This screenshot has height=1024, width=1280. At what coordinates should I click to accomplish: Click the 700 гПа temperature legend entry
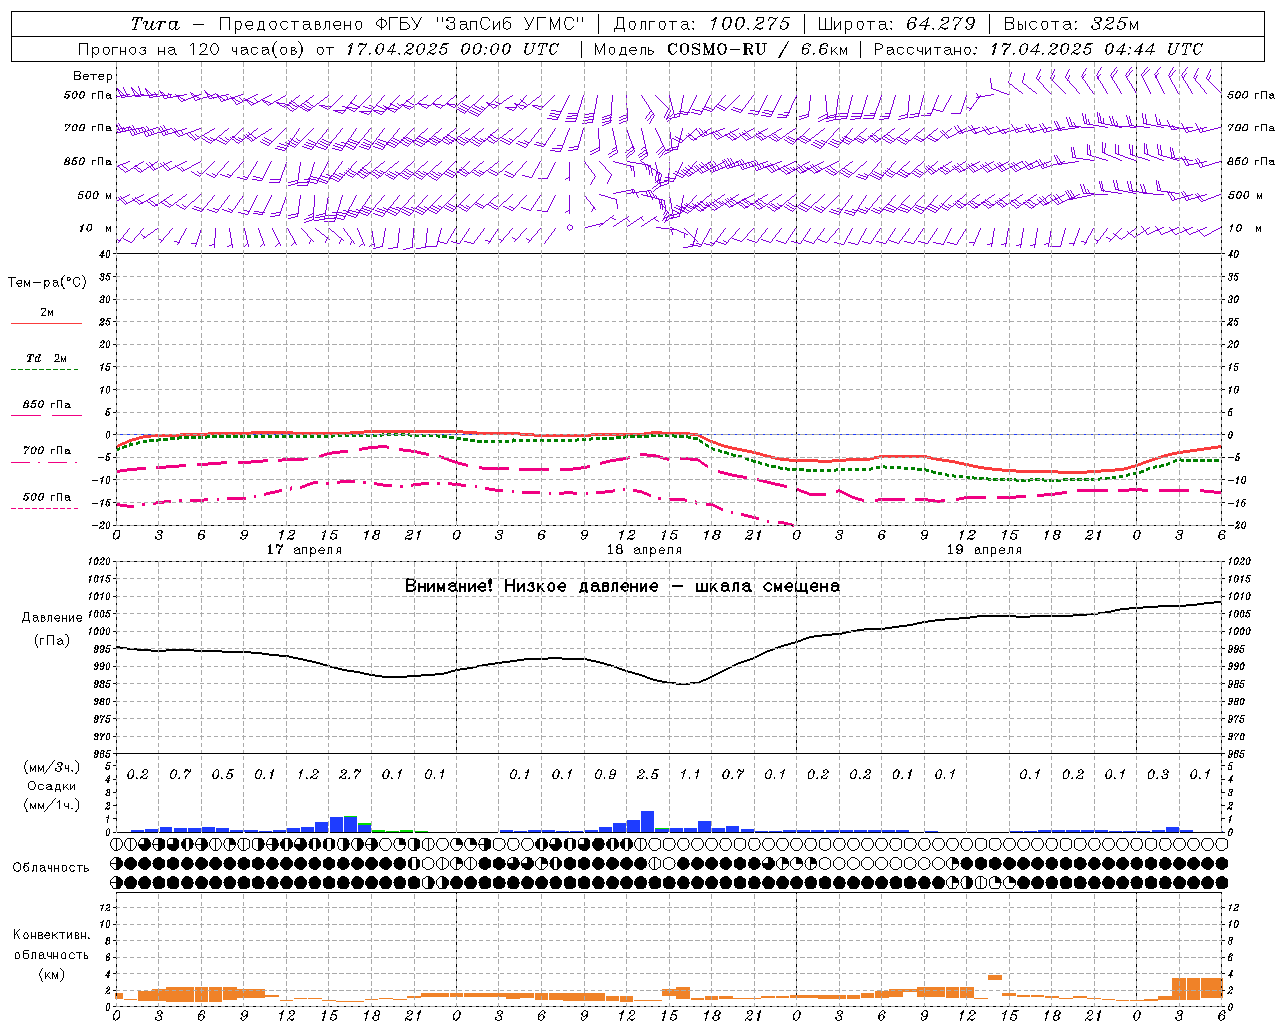click(46, 451)
